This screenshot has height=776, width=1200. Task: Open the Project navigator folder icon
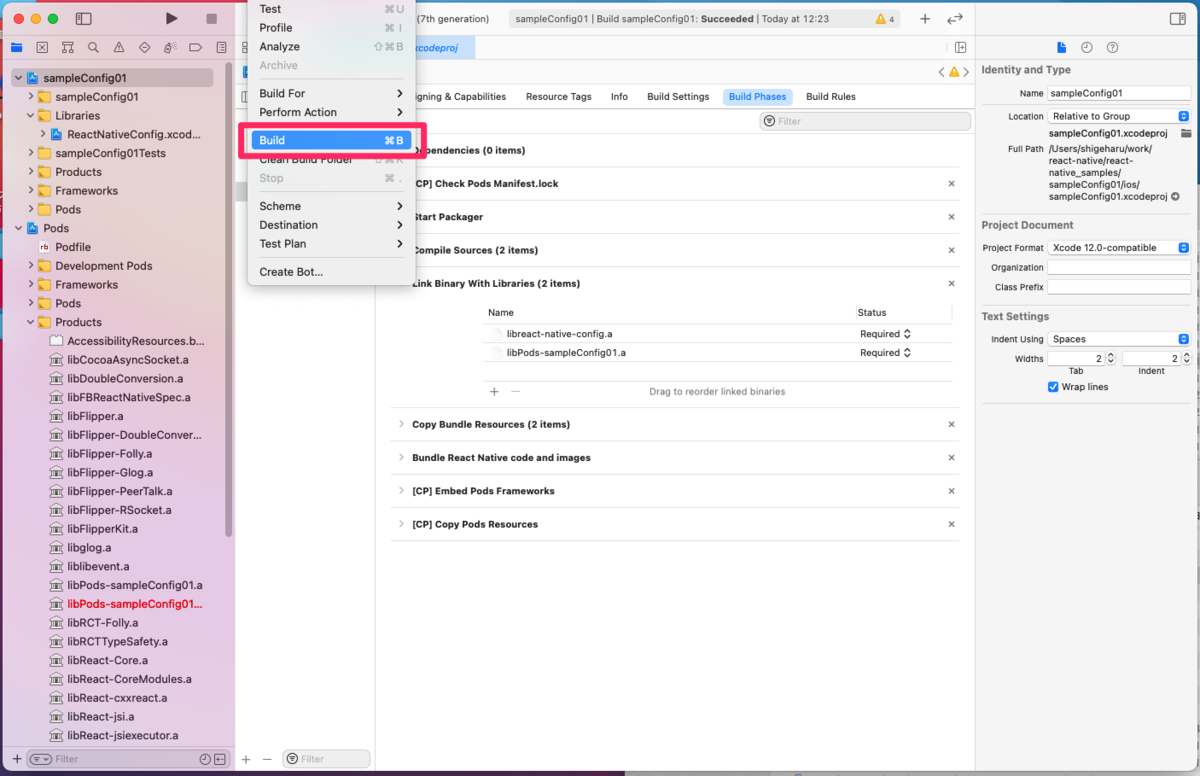(x=16, y=47)
